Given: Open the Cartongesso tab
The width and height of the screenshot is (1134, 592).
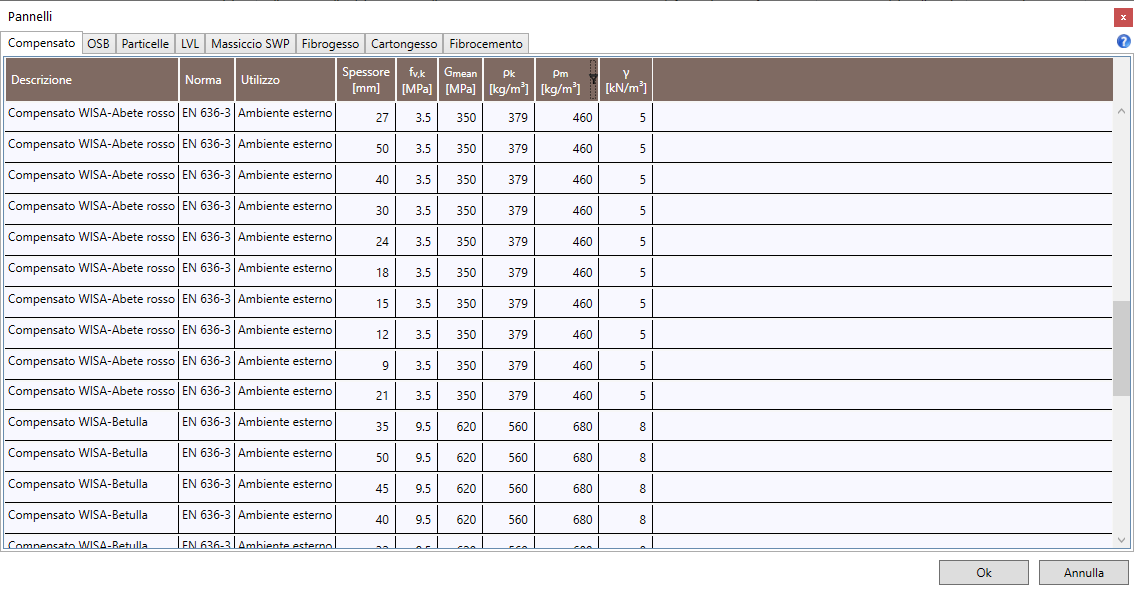Looking at the screenshot, I should (x=404, y=43).
